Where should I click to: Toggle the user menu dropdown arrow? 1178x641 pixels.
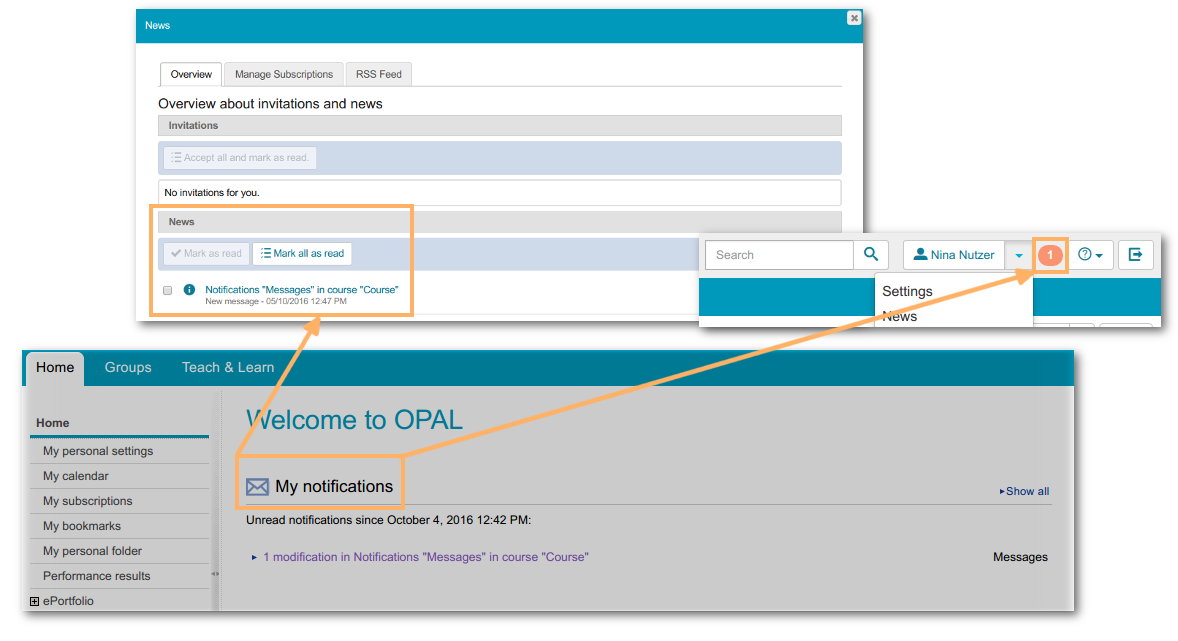pos(1018,255)
